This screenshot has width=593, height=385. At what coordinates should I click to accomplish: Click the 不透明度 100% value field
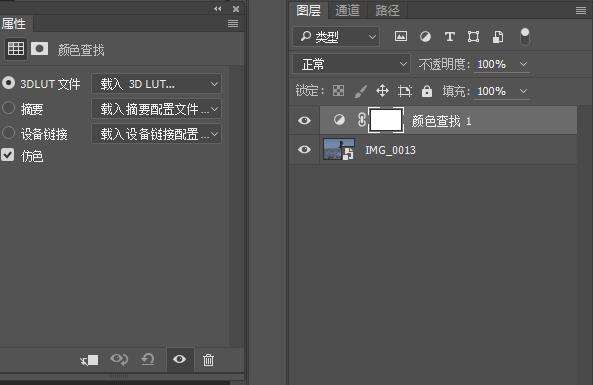492,64
